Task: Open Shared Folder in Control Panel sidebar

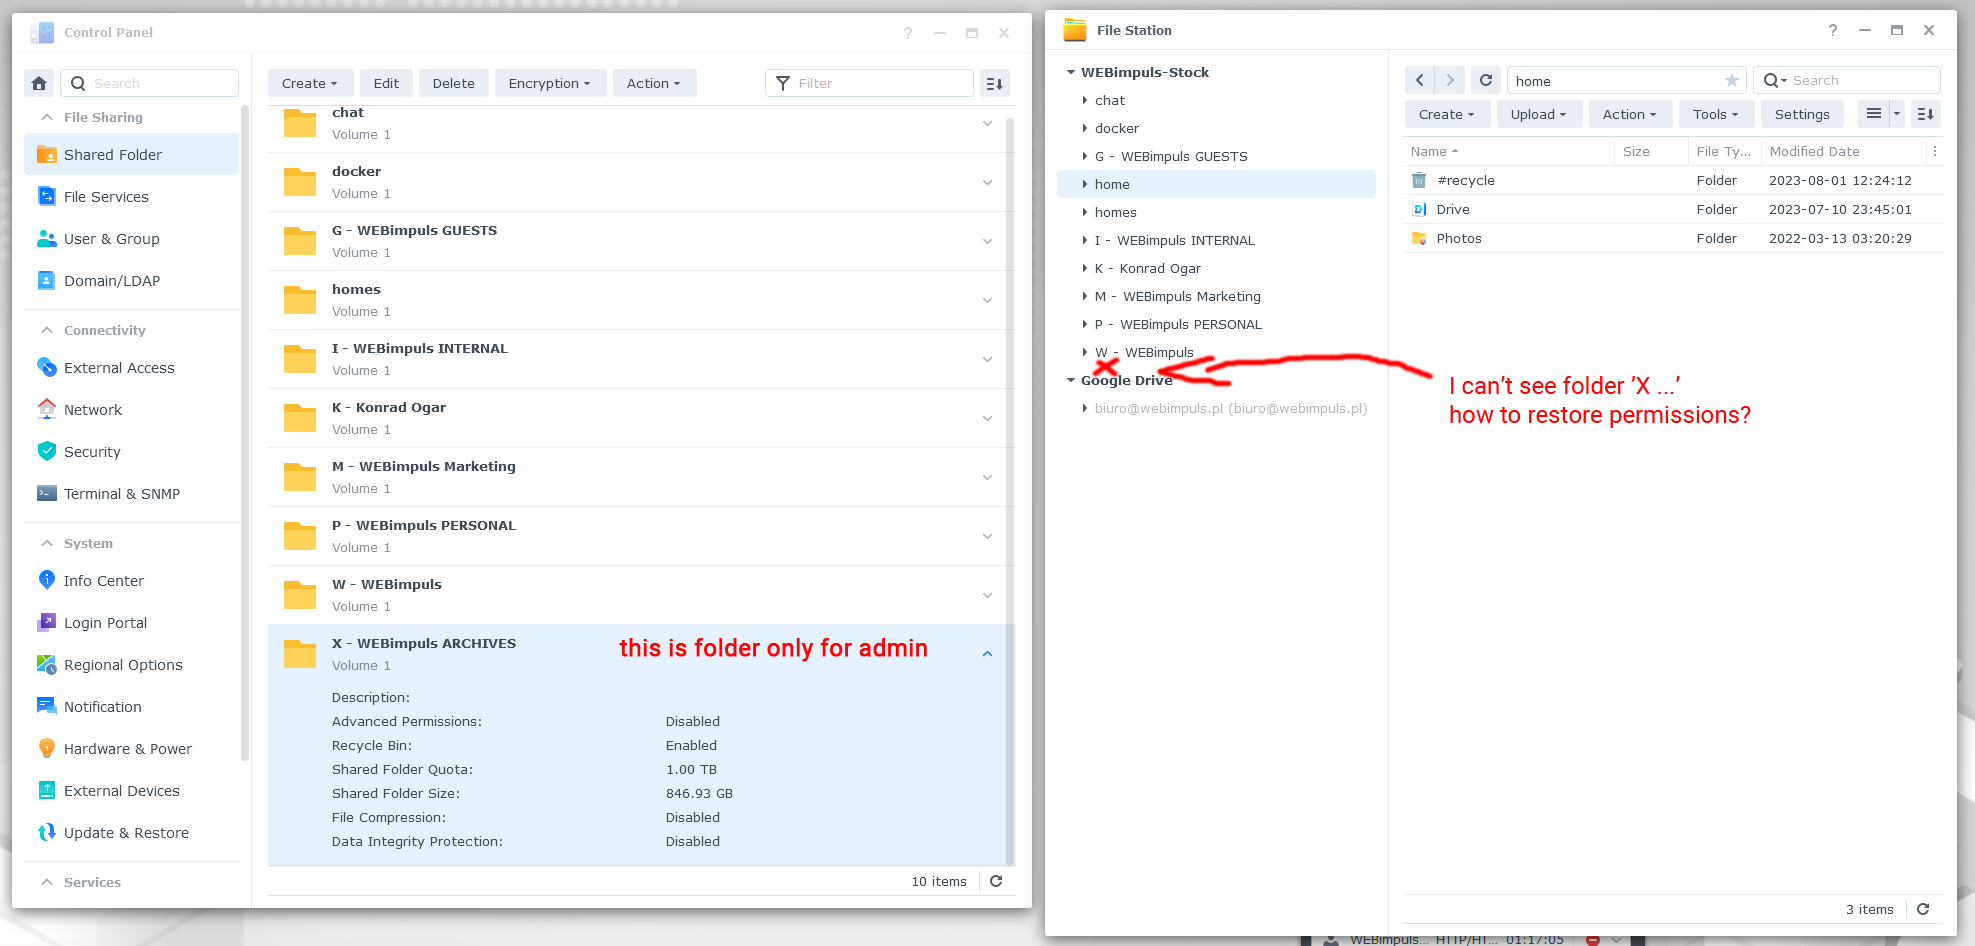Action: (112, 155)
